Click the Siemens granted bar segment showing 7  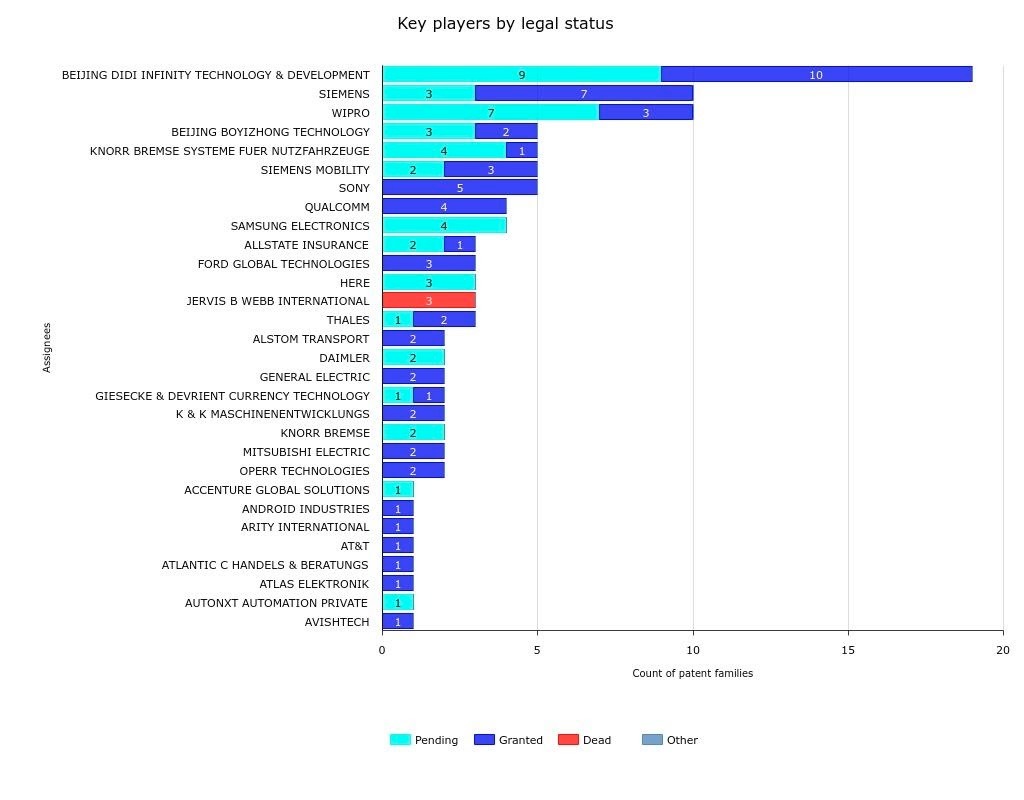584,93
